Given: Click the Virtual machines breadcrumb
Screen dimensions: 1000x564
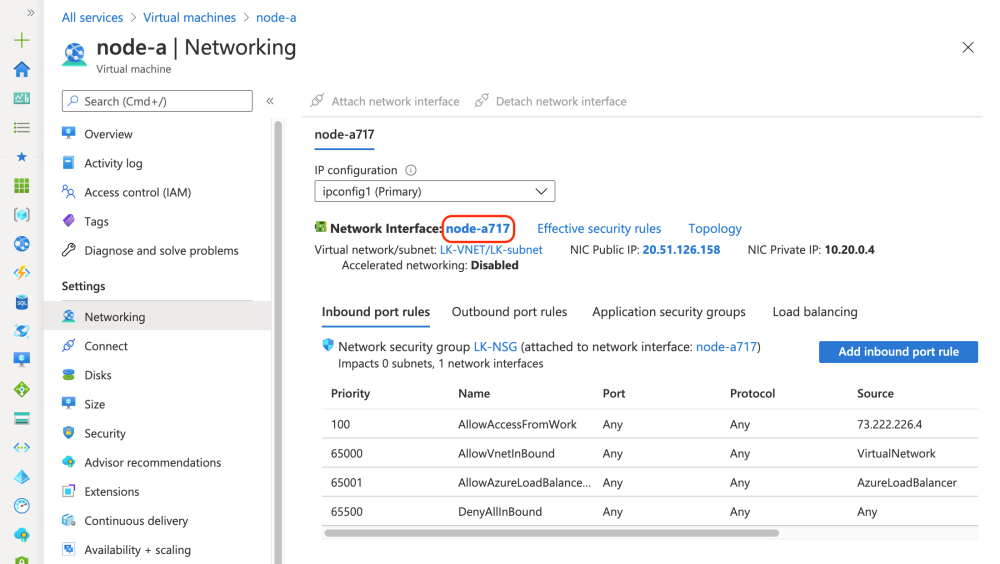Looking at the screenshot, I should pyautogui.click(x=189, y=18).
